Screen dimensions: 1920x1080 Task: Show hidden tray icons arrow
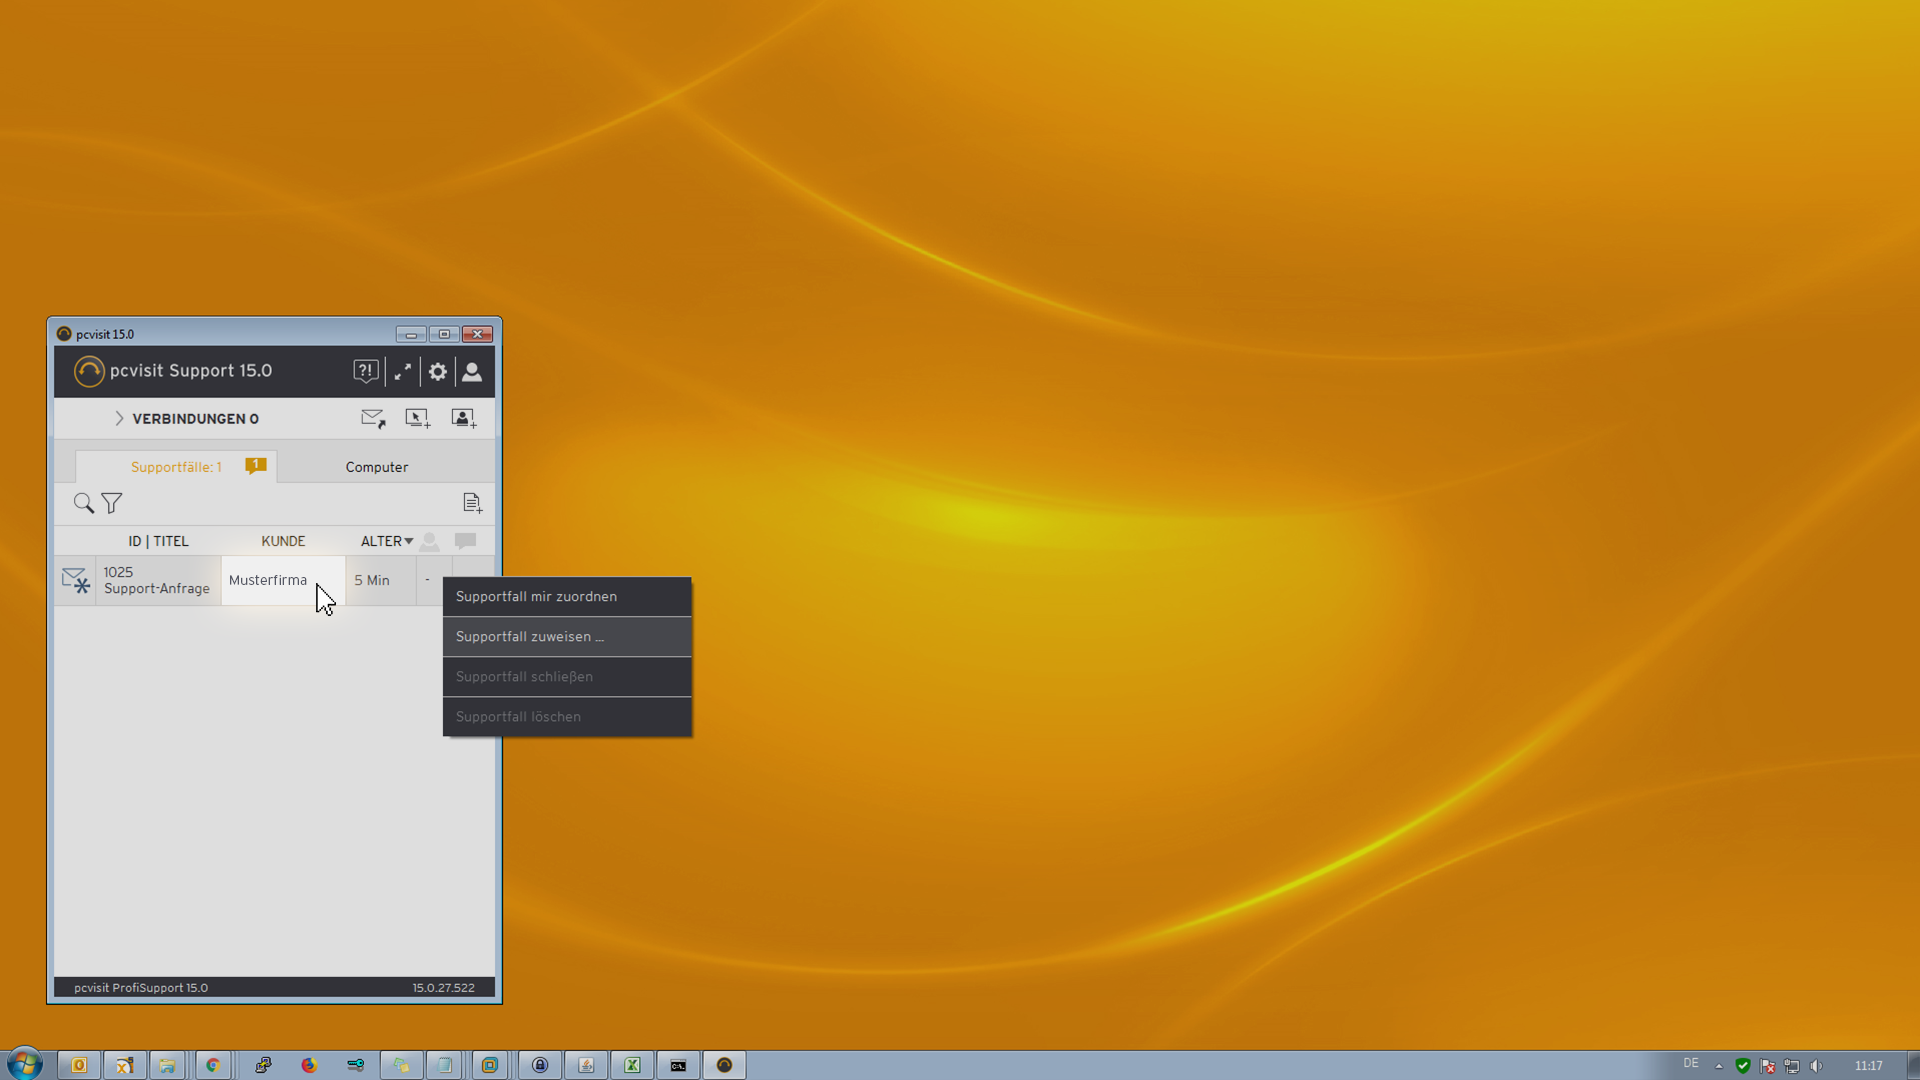pyautogui.click(x=1719, y=1066)
